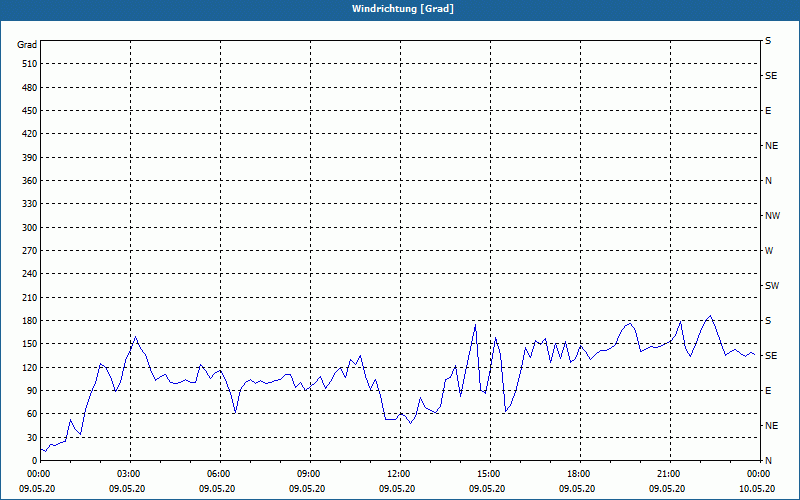The height and width of the screenshot is (500, 800).
Task: Select the 09.05.20 date under first 00:00
Action: click(x=37, y=489)
